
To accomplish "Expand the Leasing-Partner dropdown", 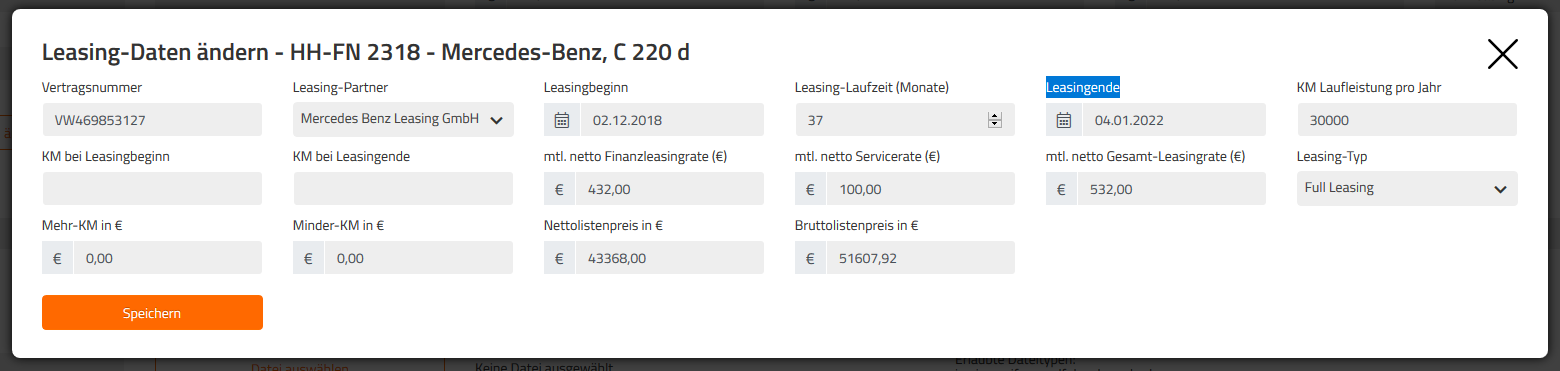I will coord(403,119).
